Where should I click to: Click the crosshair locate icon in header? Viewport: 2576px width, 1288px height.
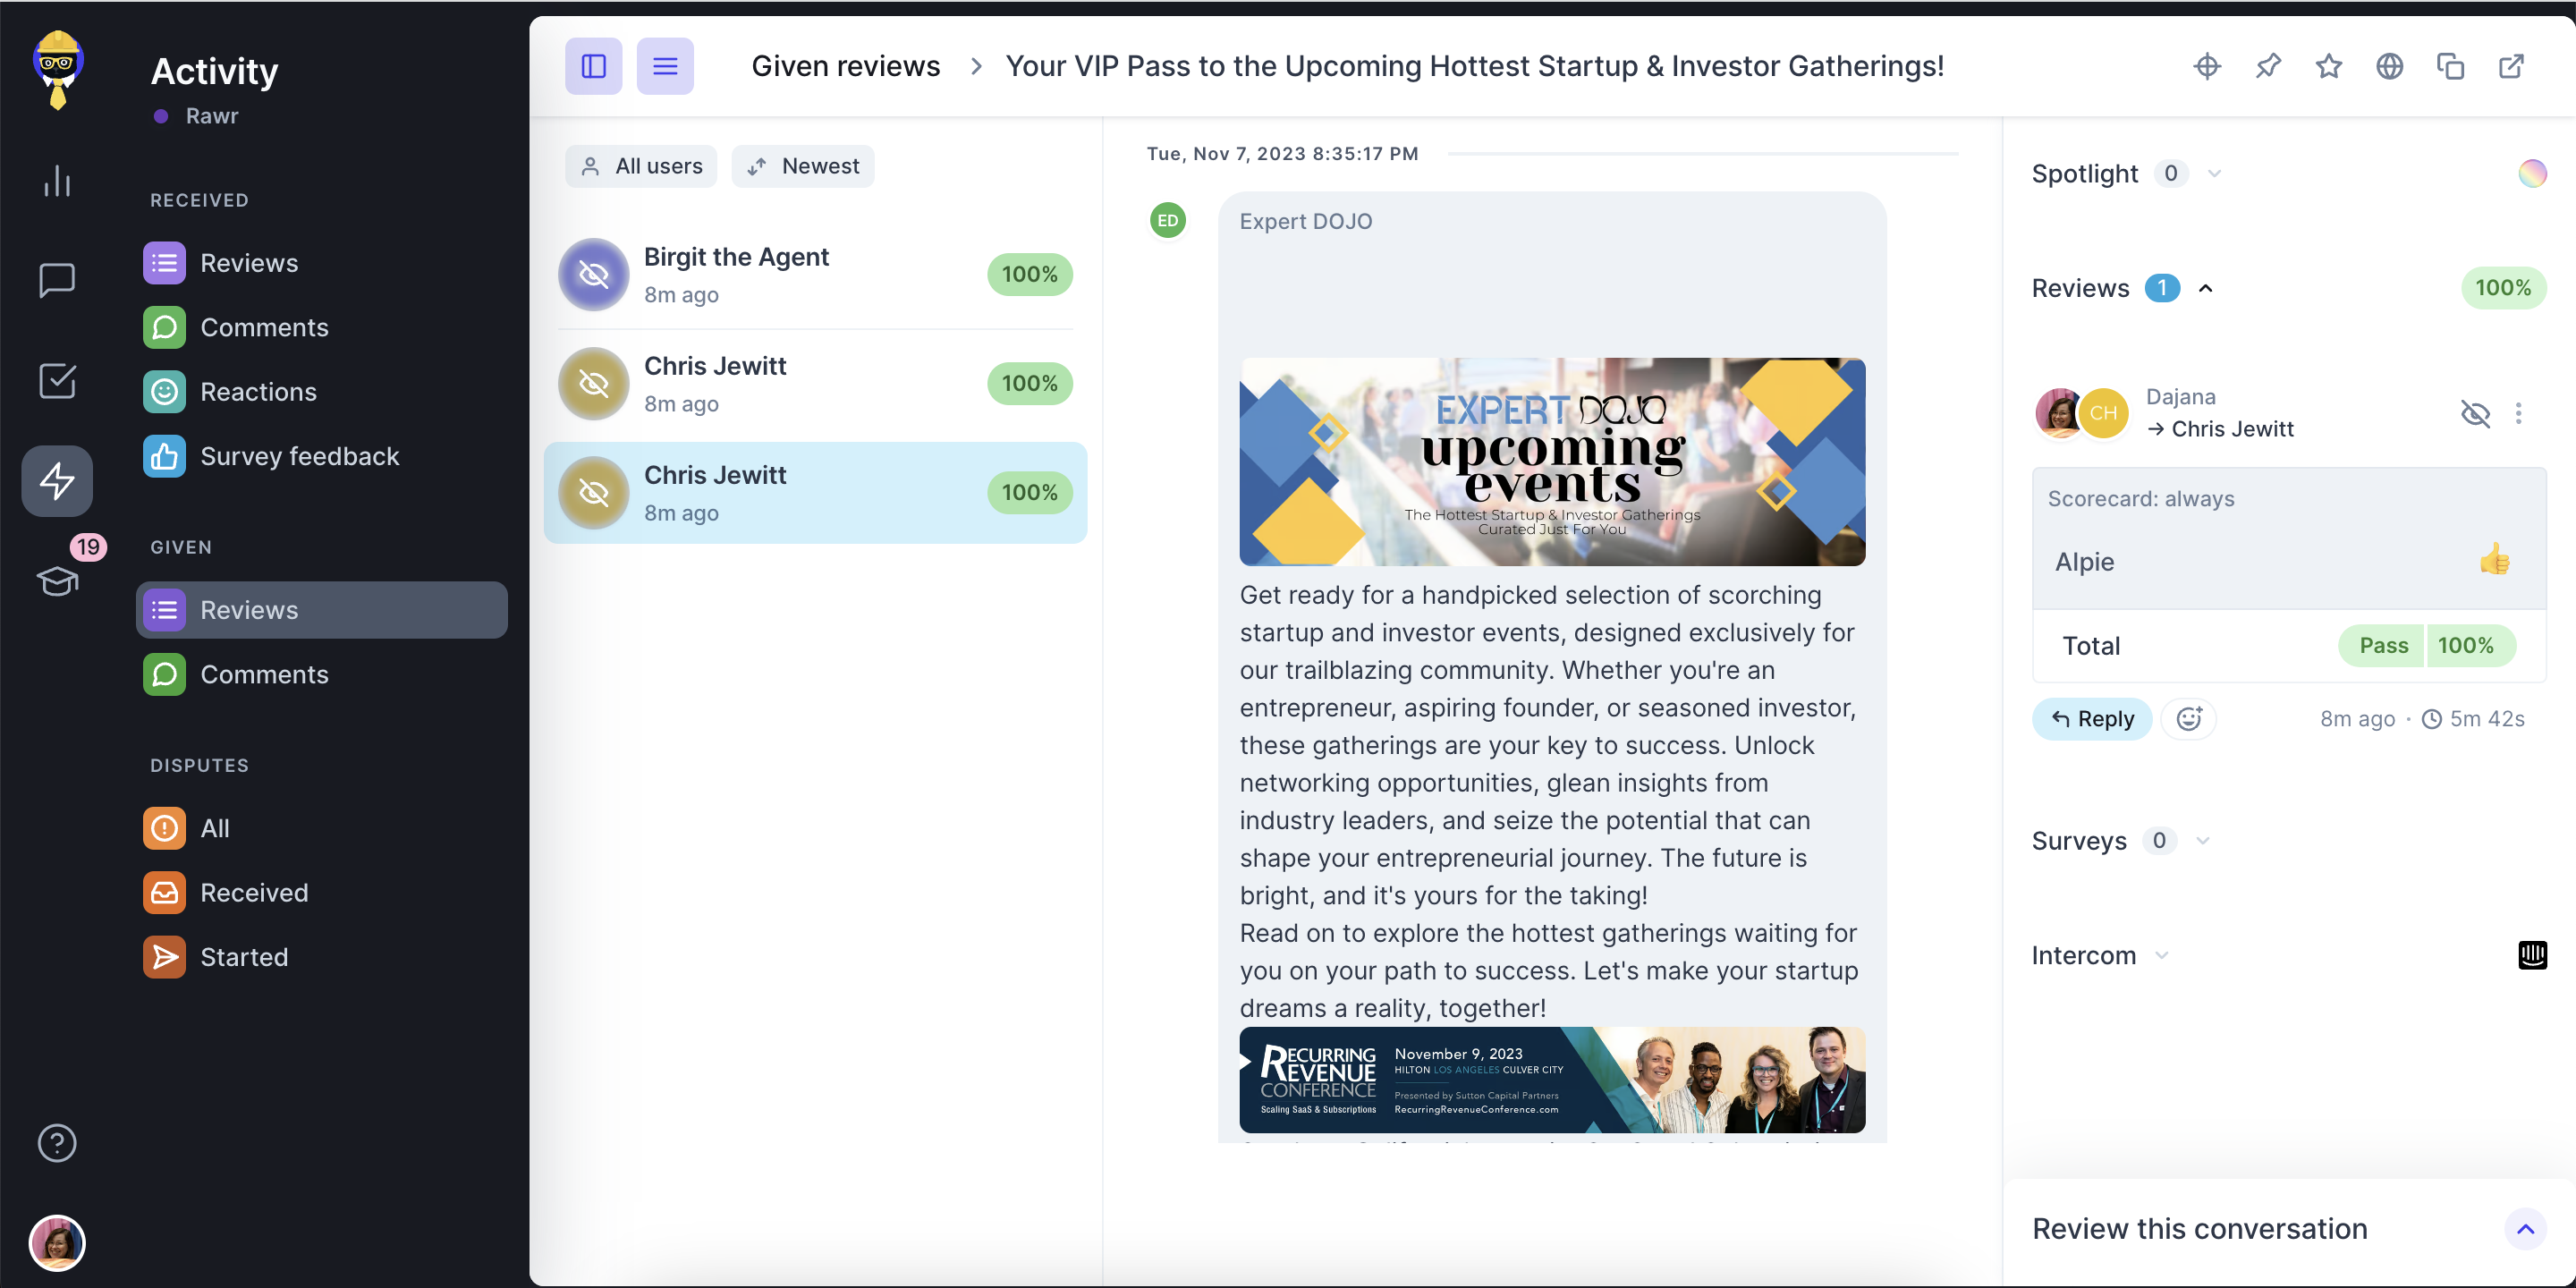pyautogui.click(x=2207, y=66)
